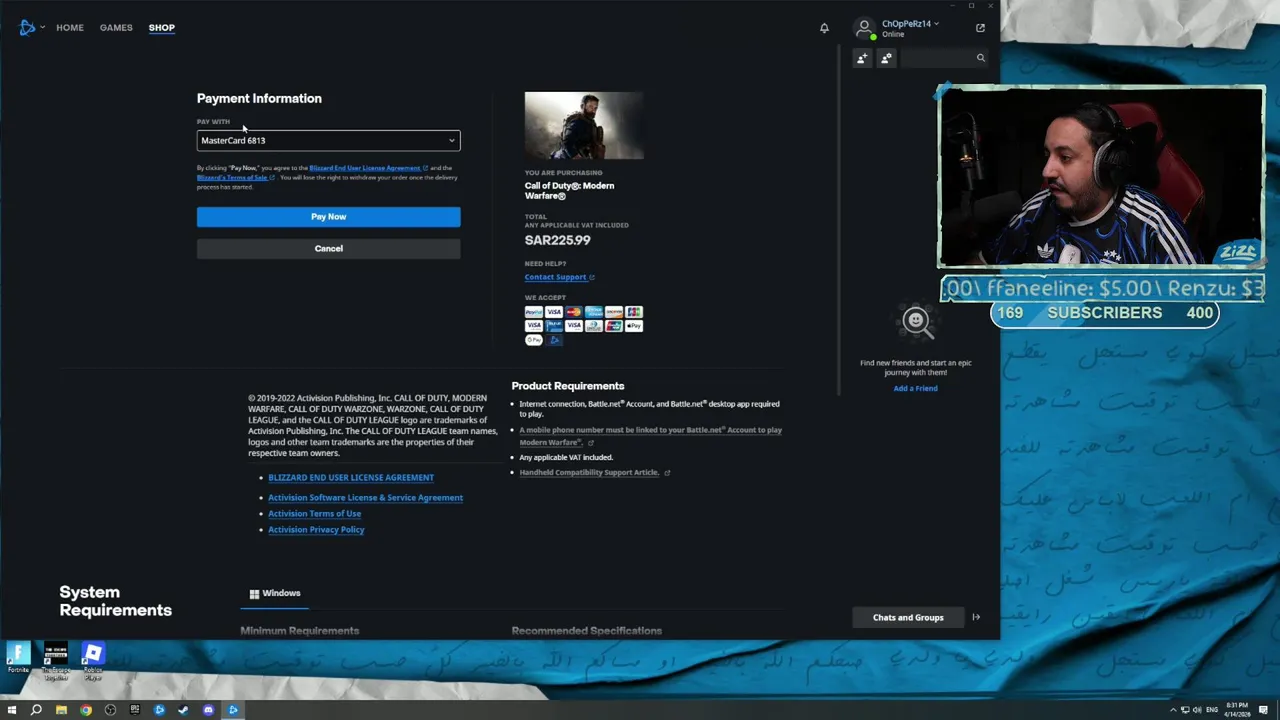Open the Windows action center

point(1263,710)
